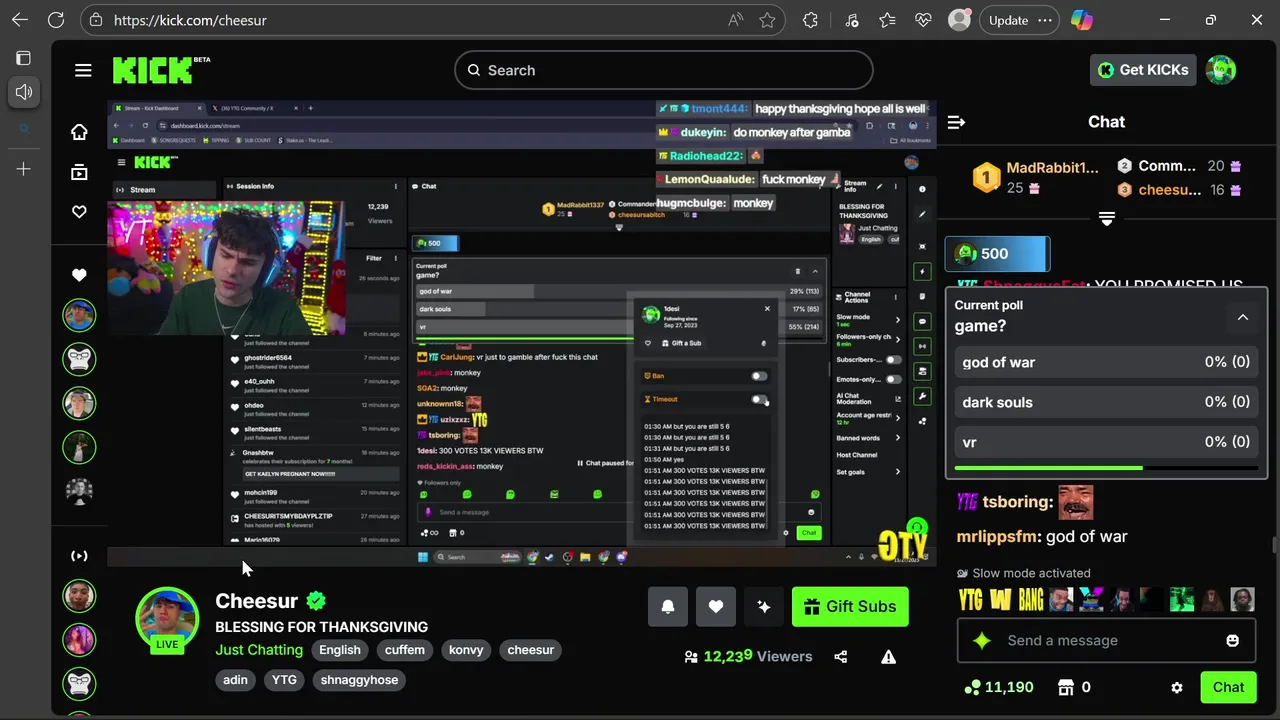Click the English tag

point(340,650)
